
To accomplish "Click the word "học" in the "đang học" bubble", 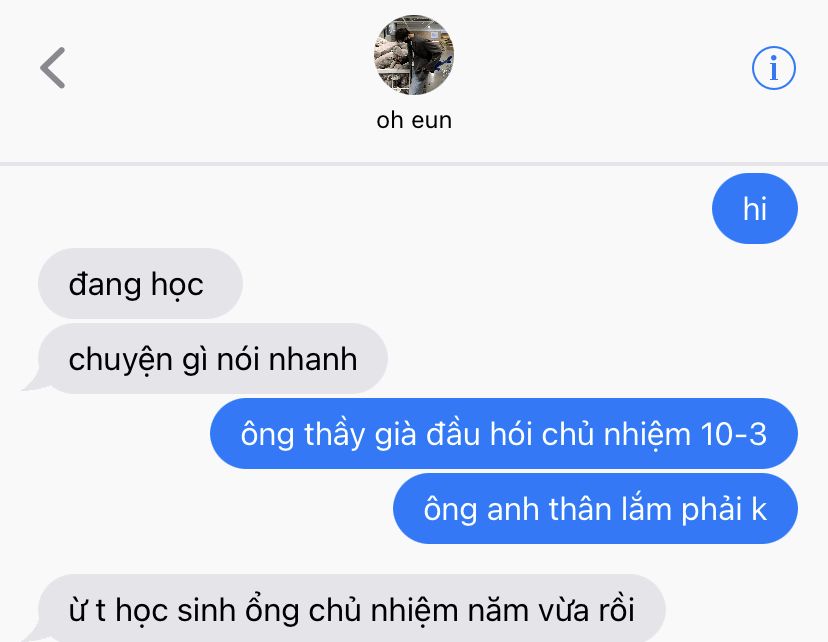I will click(177, 286).
